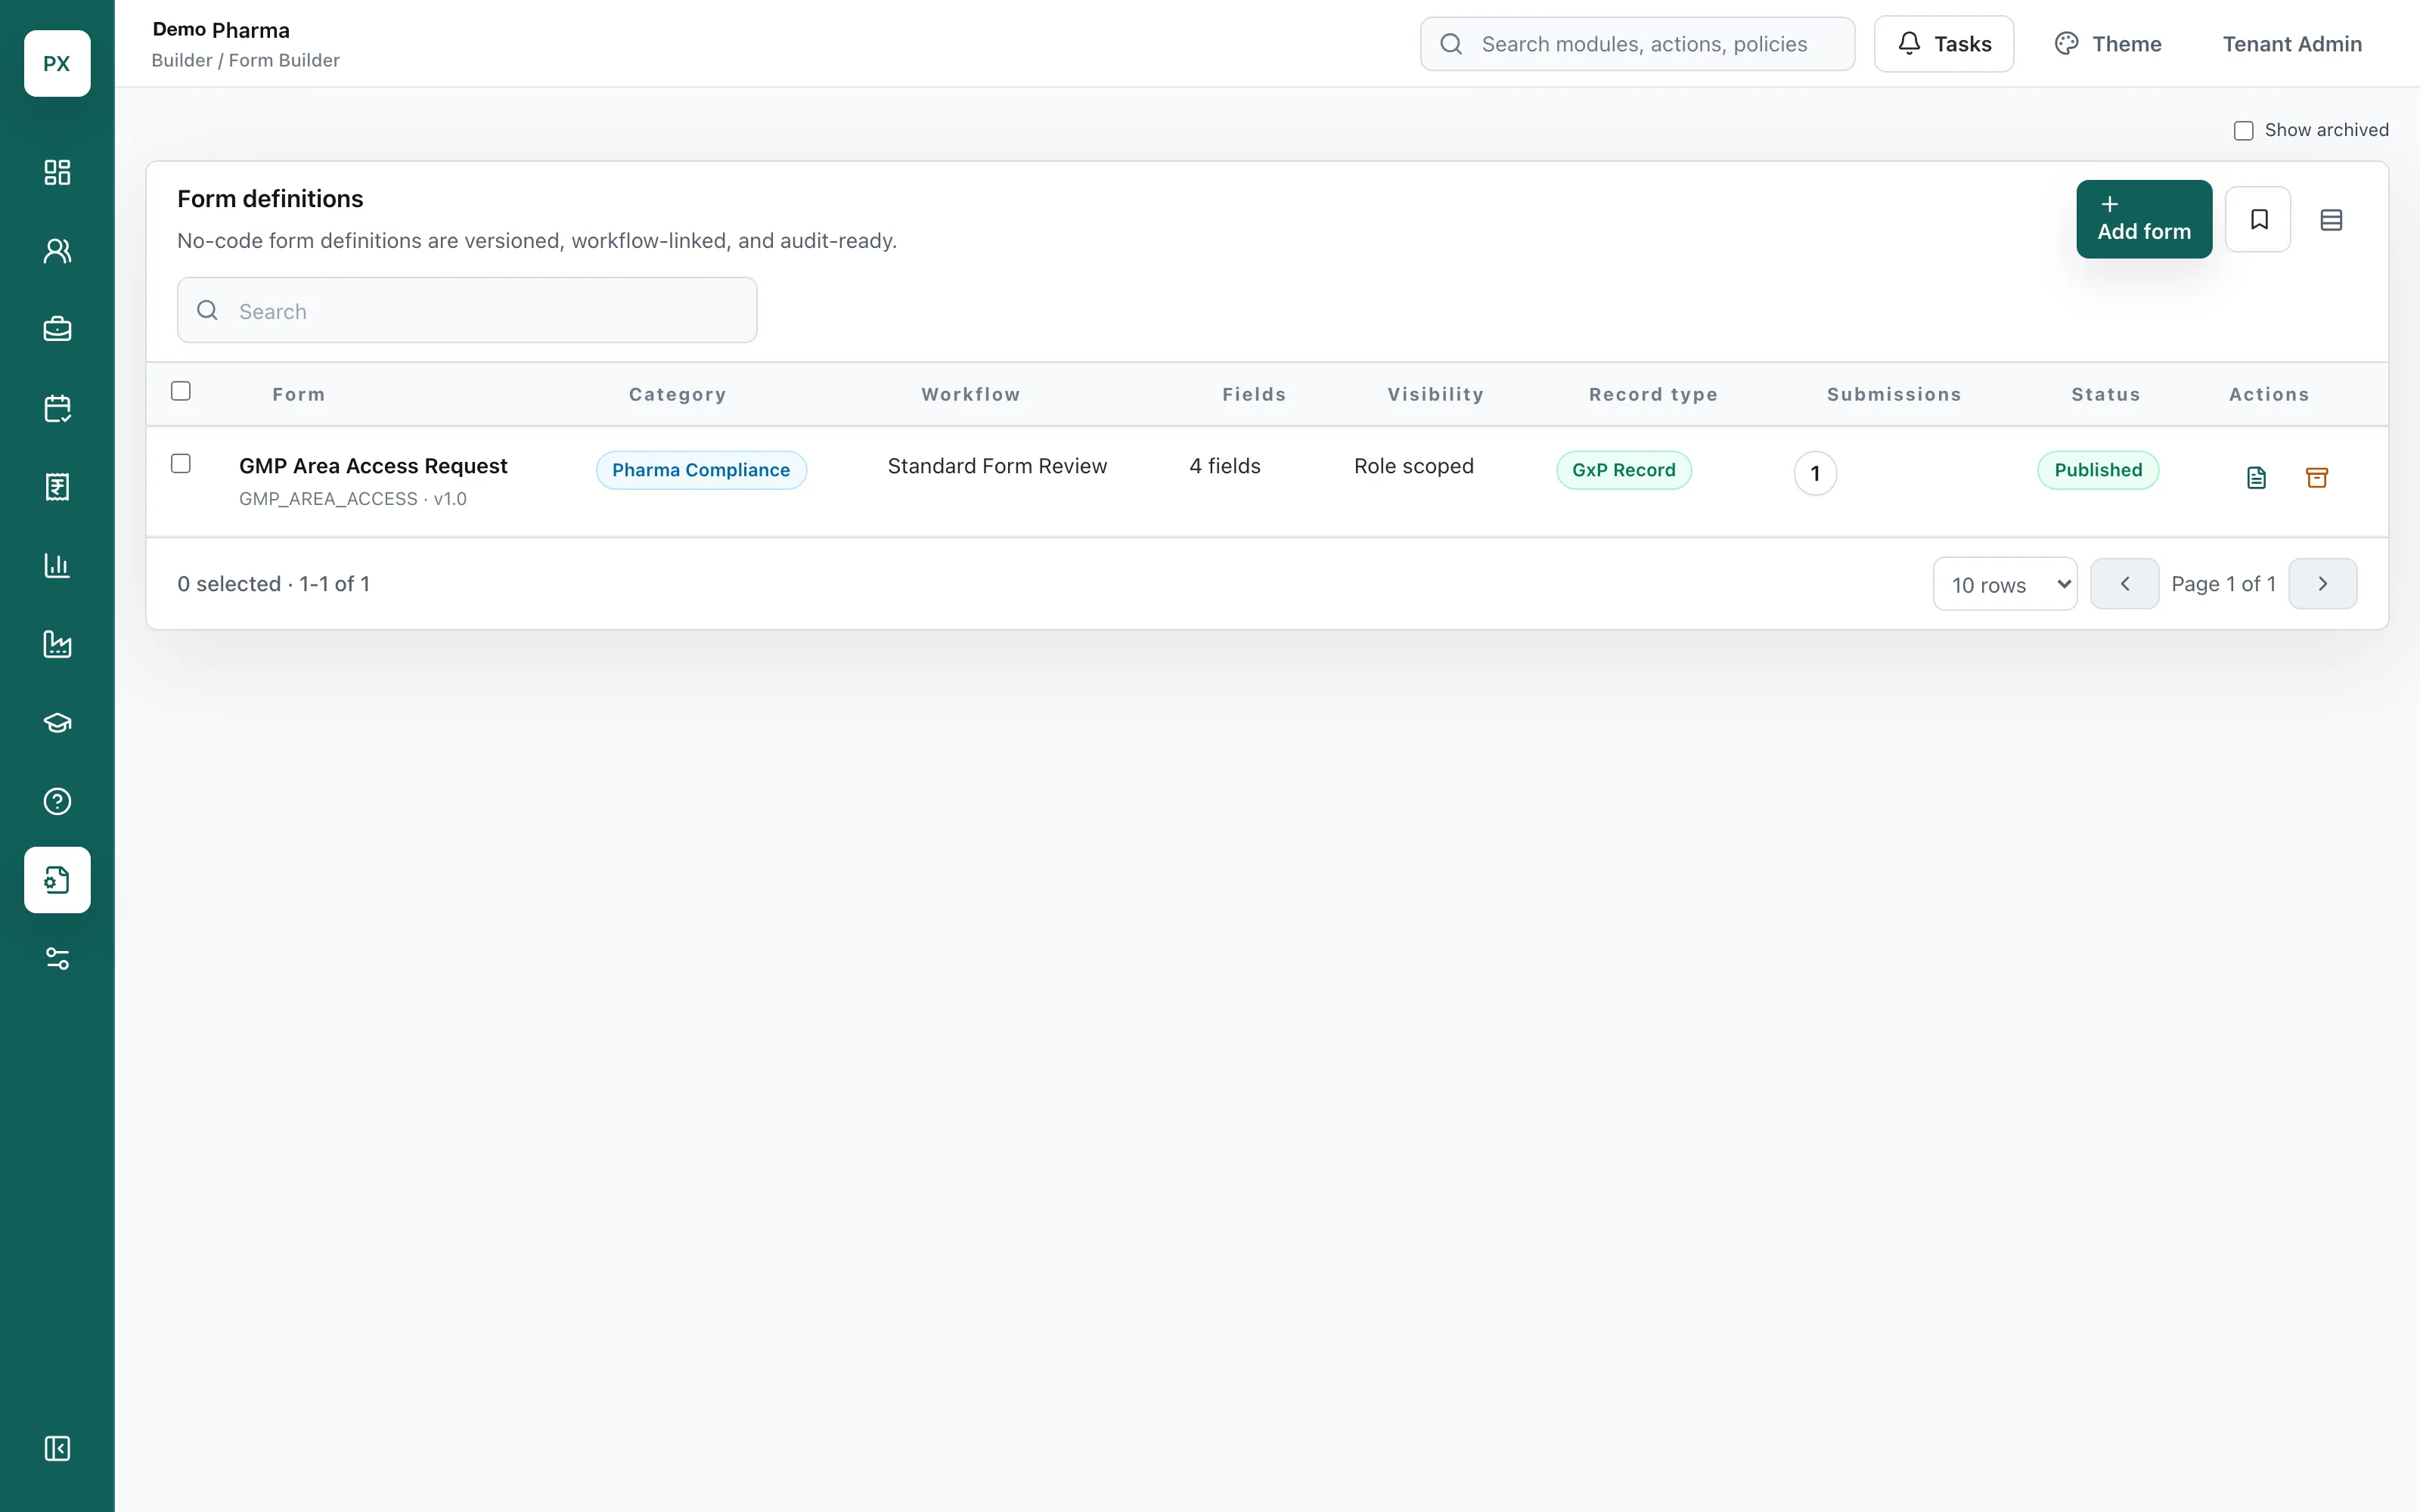This screenshot has height=1512, width=2420.
Task: Open the briefcase icon in sidebar
Action: tap(57, 329)
